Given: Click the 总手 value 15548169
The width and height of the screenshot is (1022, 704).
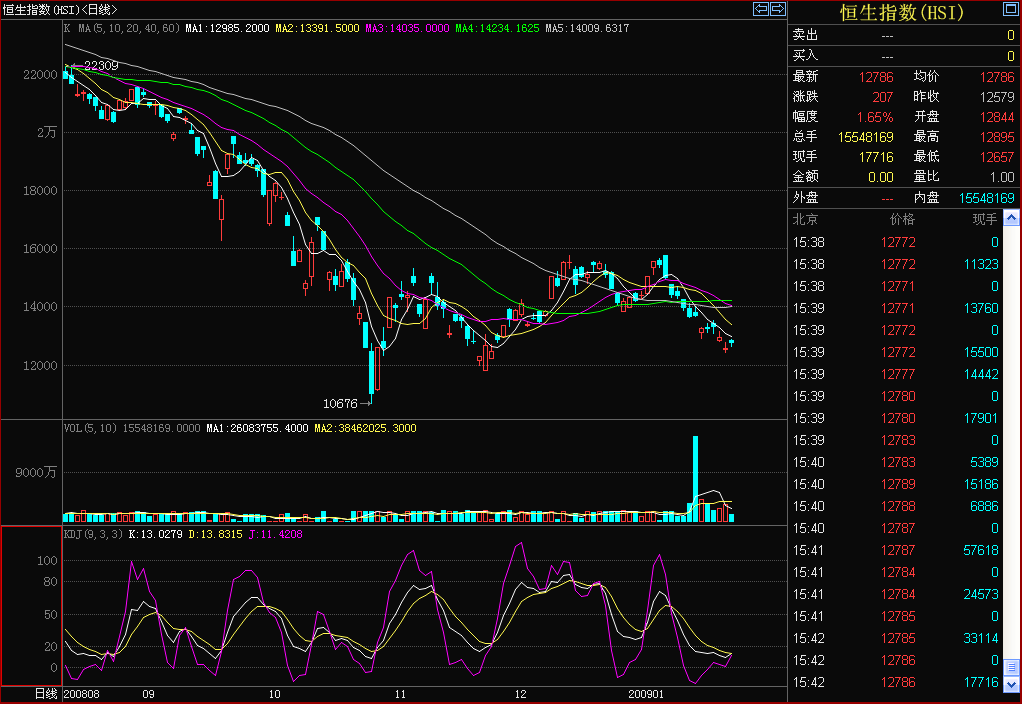Looking at the screenshot, I should pos(866,137).
